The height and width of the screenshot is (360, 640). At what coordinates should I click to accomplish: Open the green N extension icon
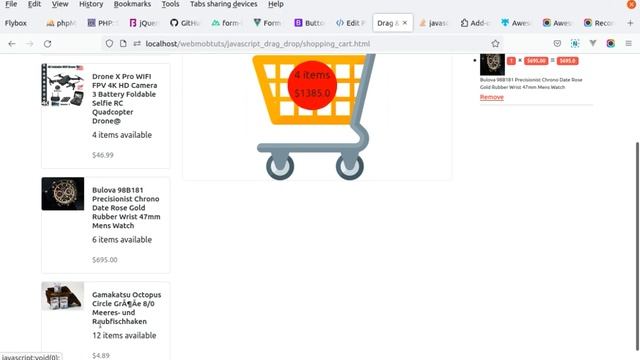tap(575, 43)
